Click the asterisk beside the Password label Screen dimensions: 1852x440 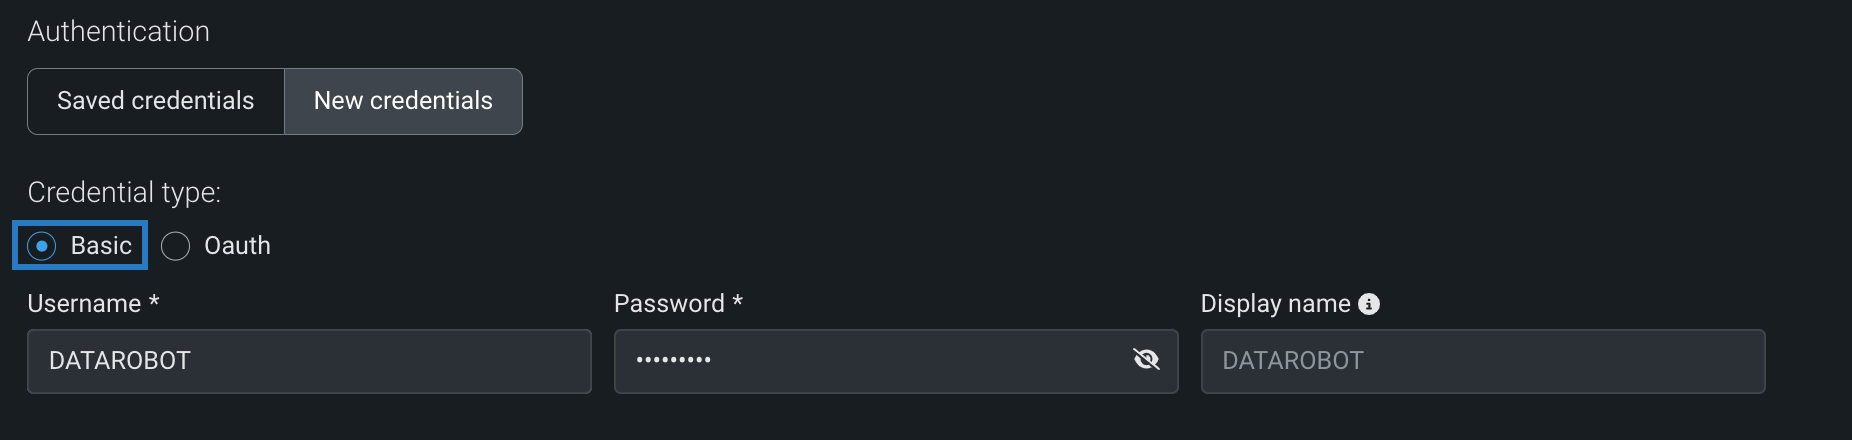[x=738, y=302]
